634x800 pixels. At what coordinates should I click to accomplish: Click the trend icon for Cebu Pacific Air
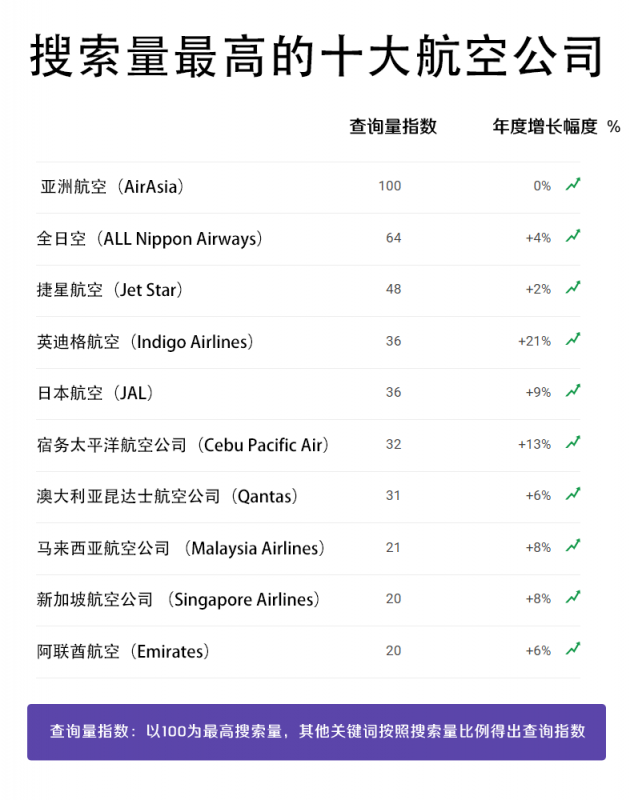(x=573, y=443)
